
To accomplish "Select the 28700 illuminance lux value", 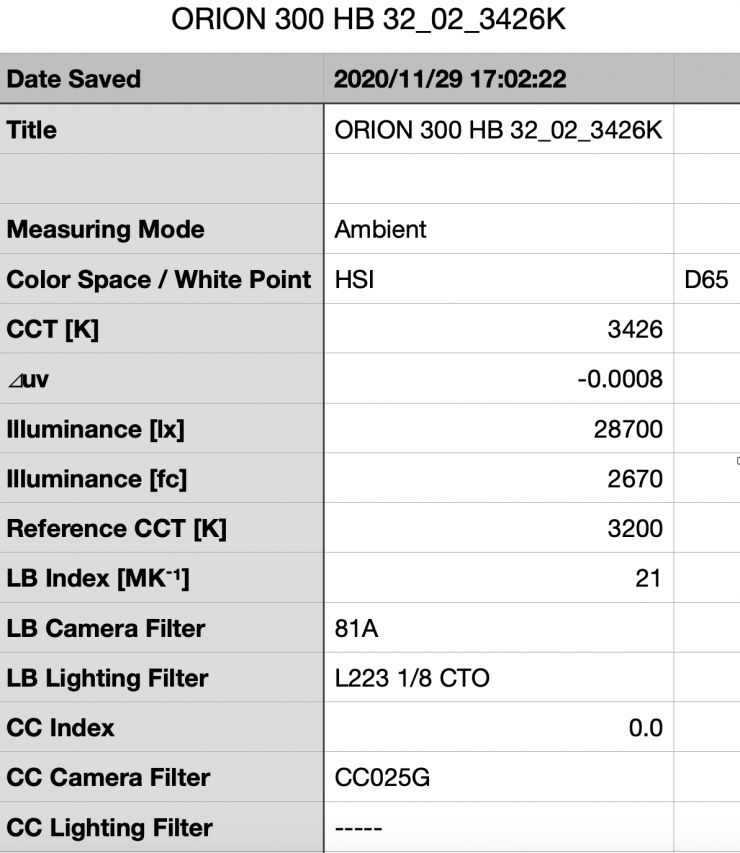I will click(498, 429).
